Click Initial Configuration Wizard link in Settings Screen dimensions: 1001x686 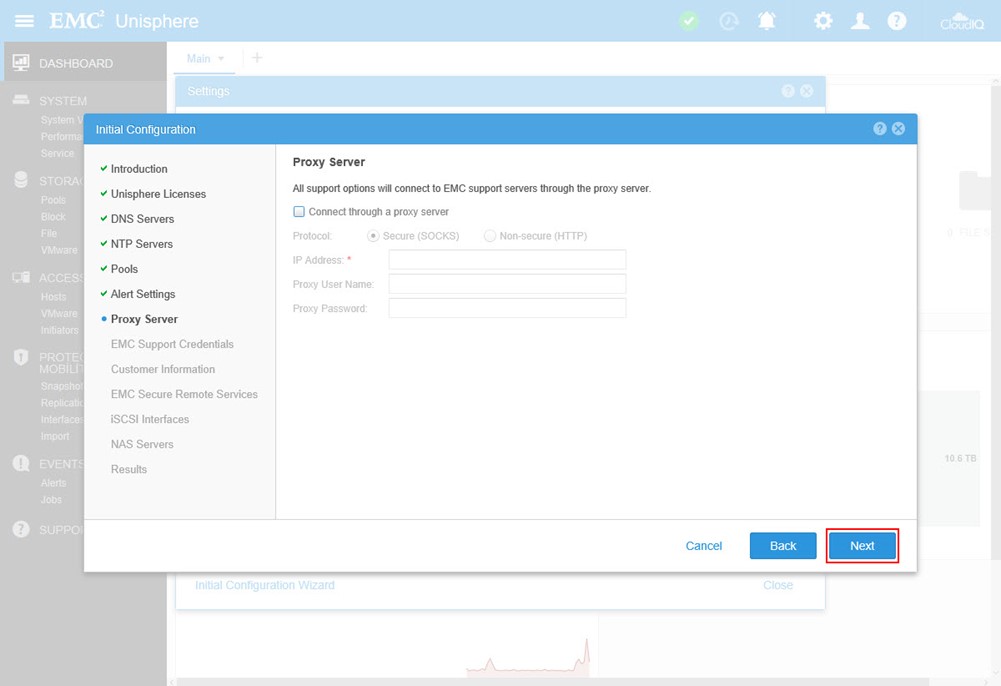coord(264,585)
